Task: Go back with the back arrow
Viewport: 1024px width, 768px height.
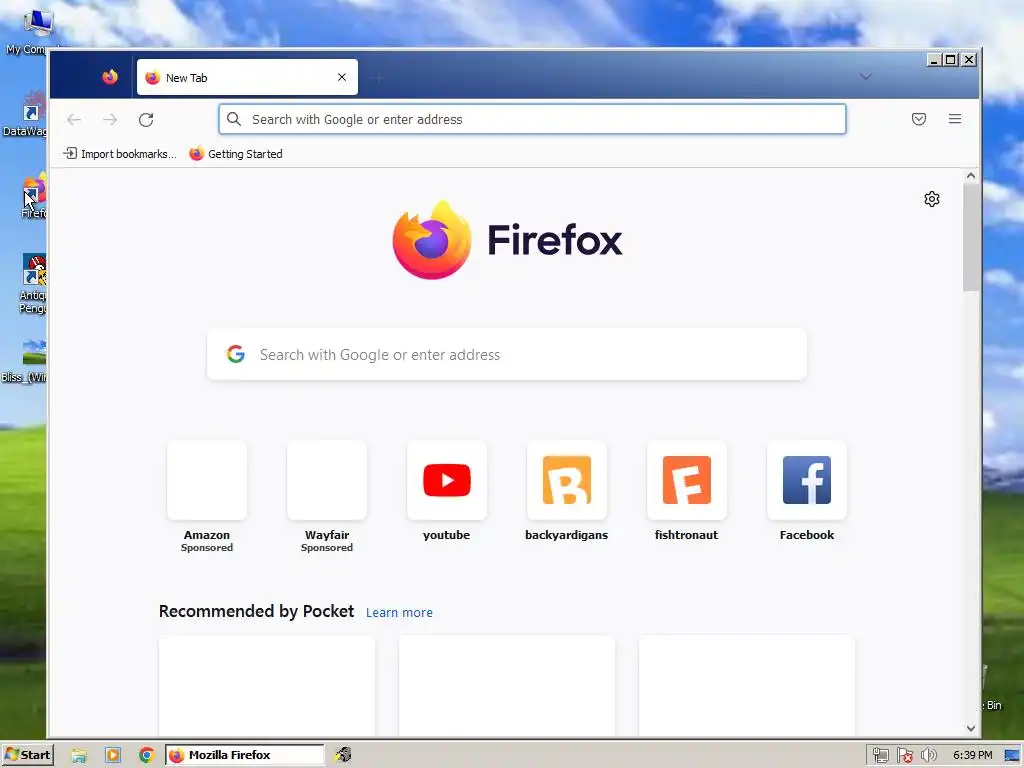Action: pos(74,120)
